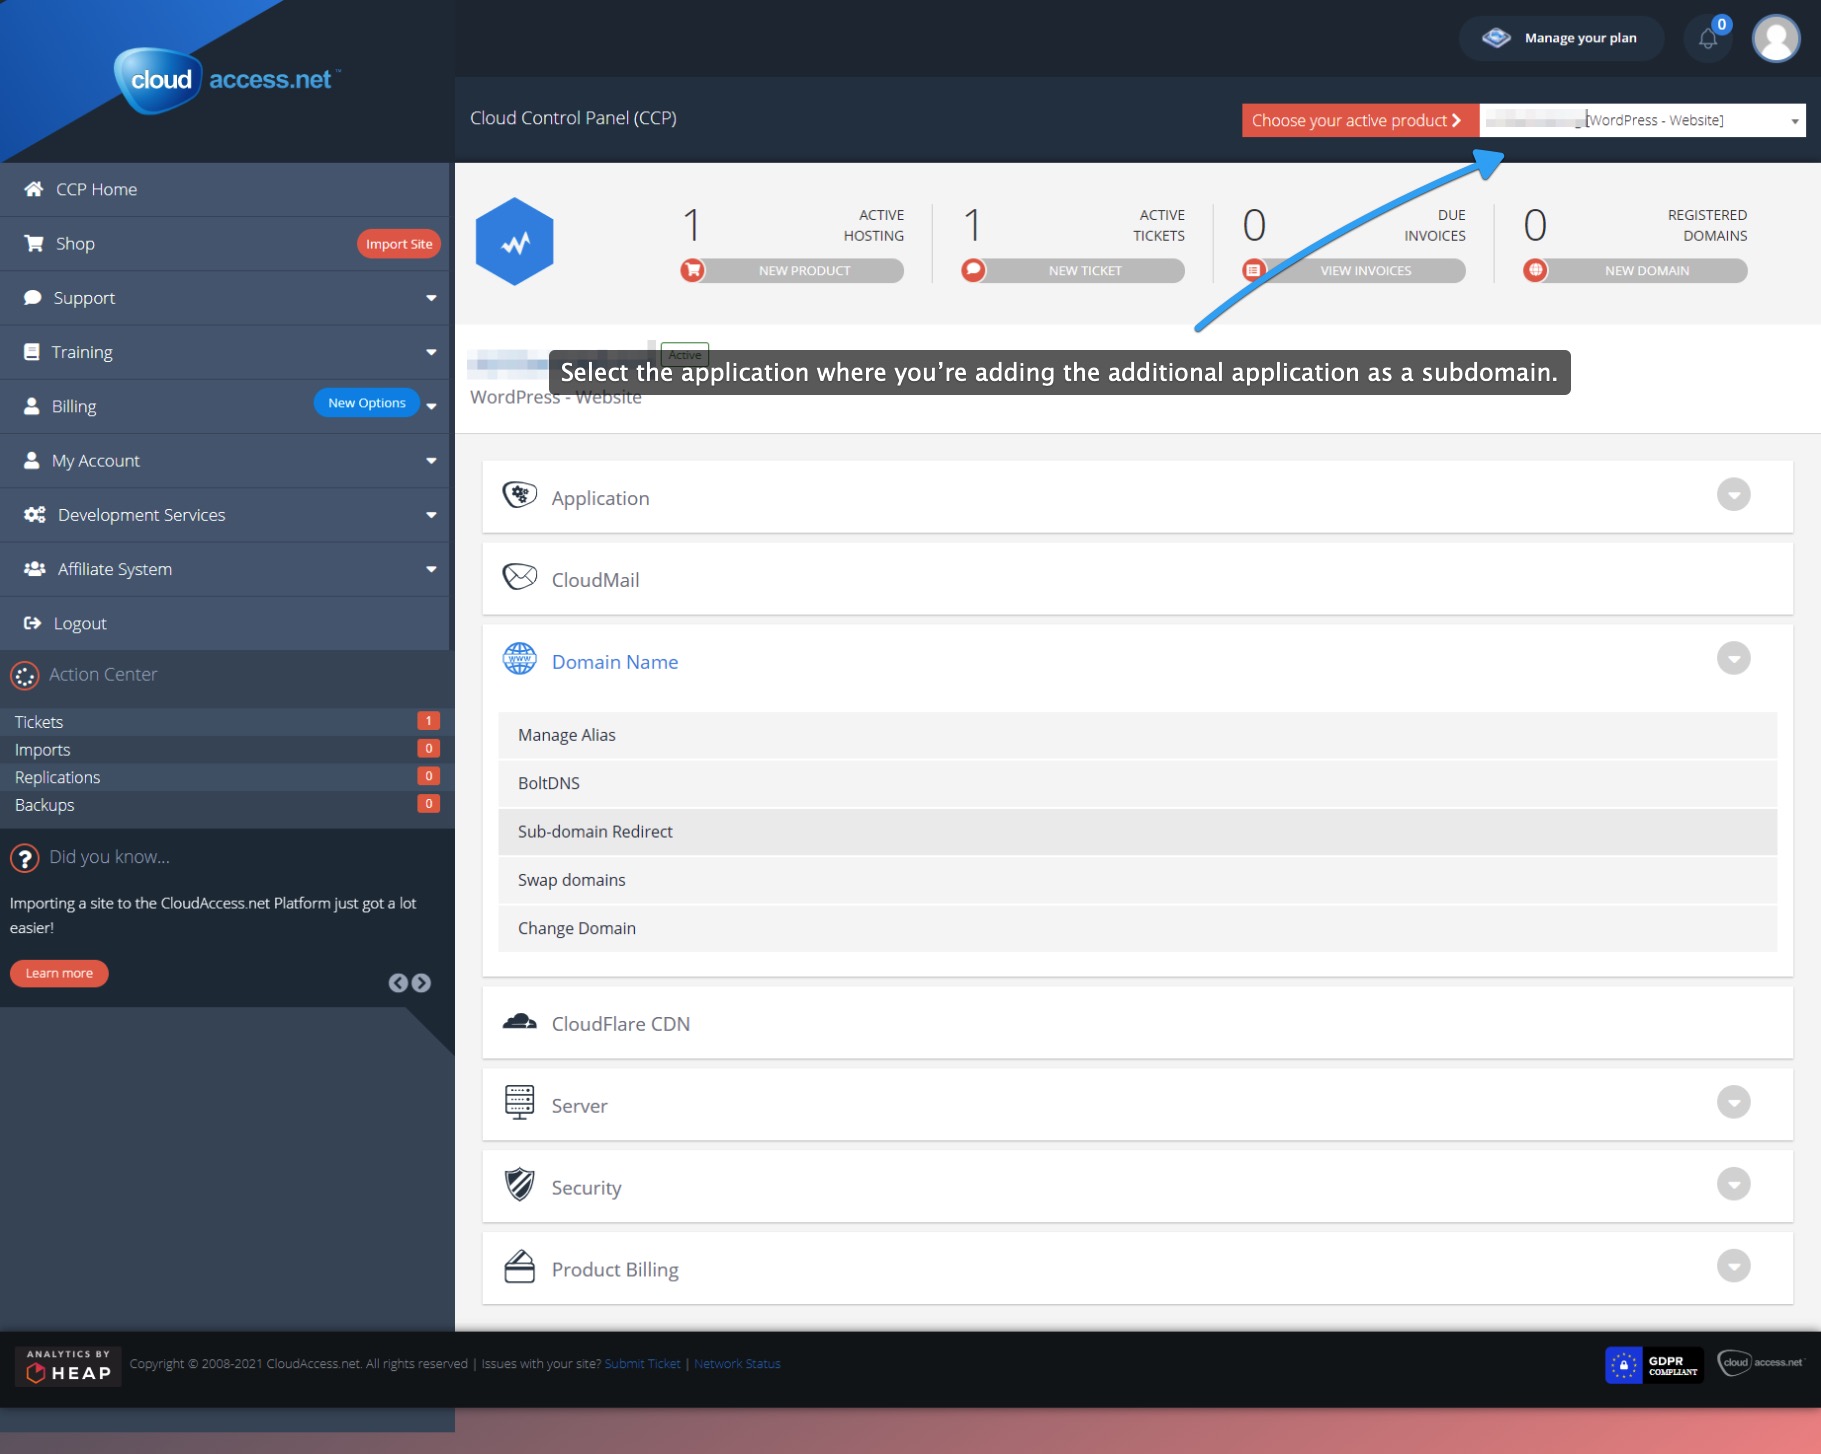Select Change Domain option
Image resolution: width=1821 pixels, height=1454 pixels.
coord(1137,928)
